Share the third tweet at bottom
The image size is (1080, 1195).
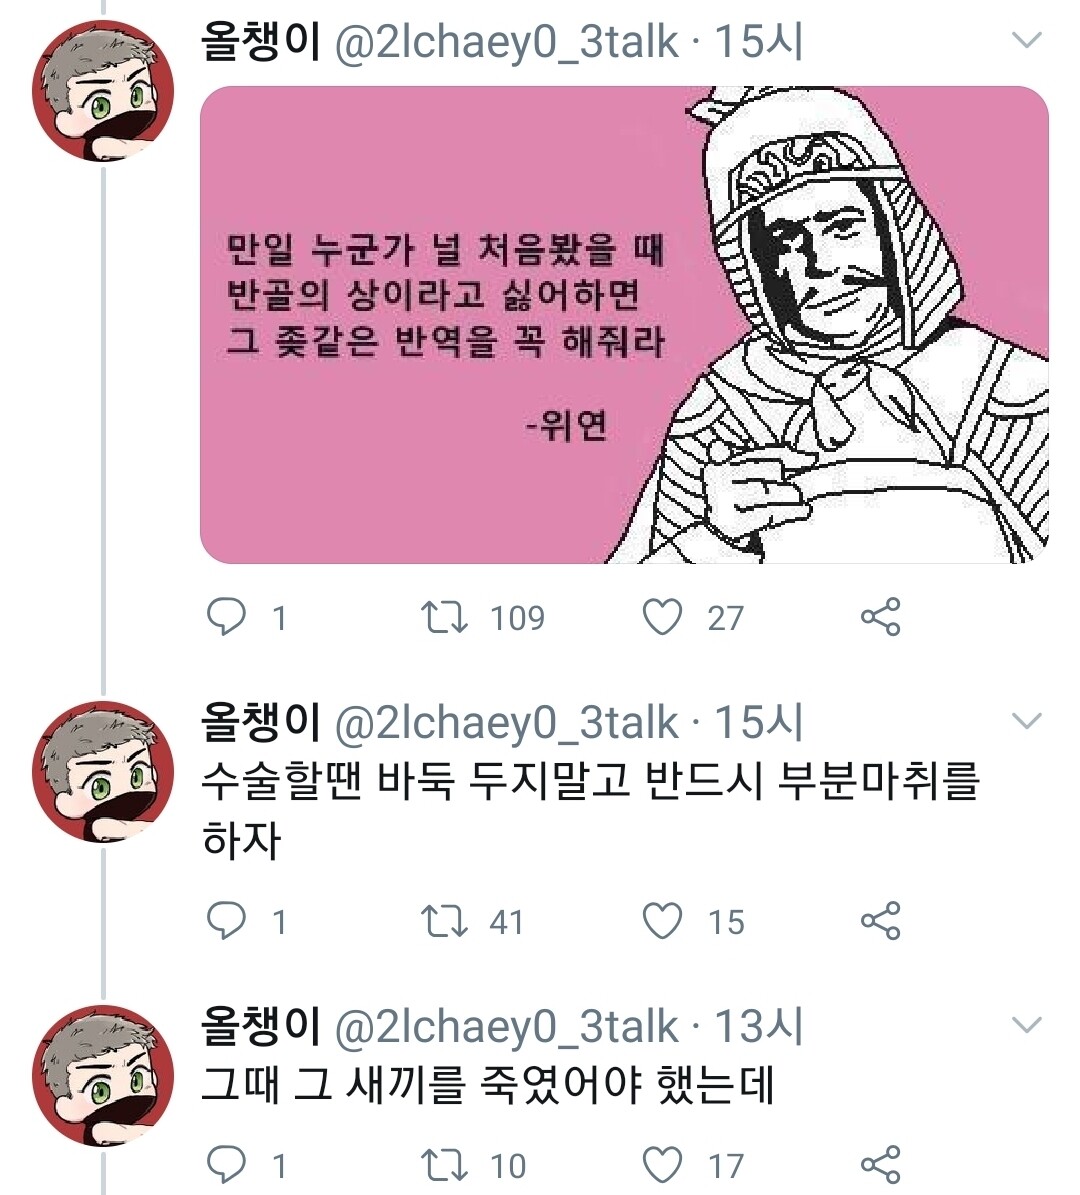[x=880, y=1164]
